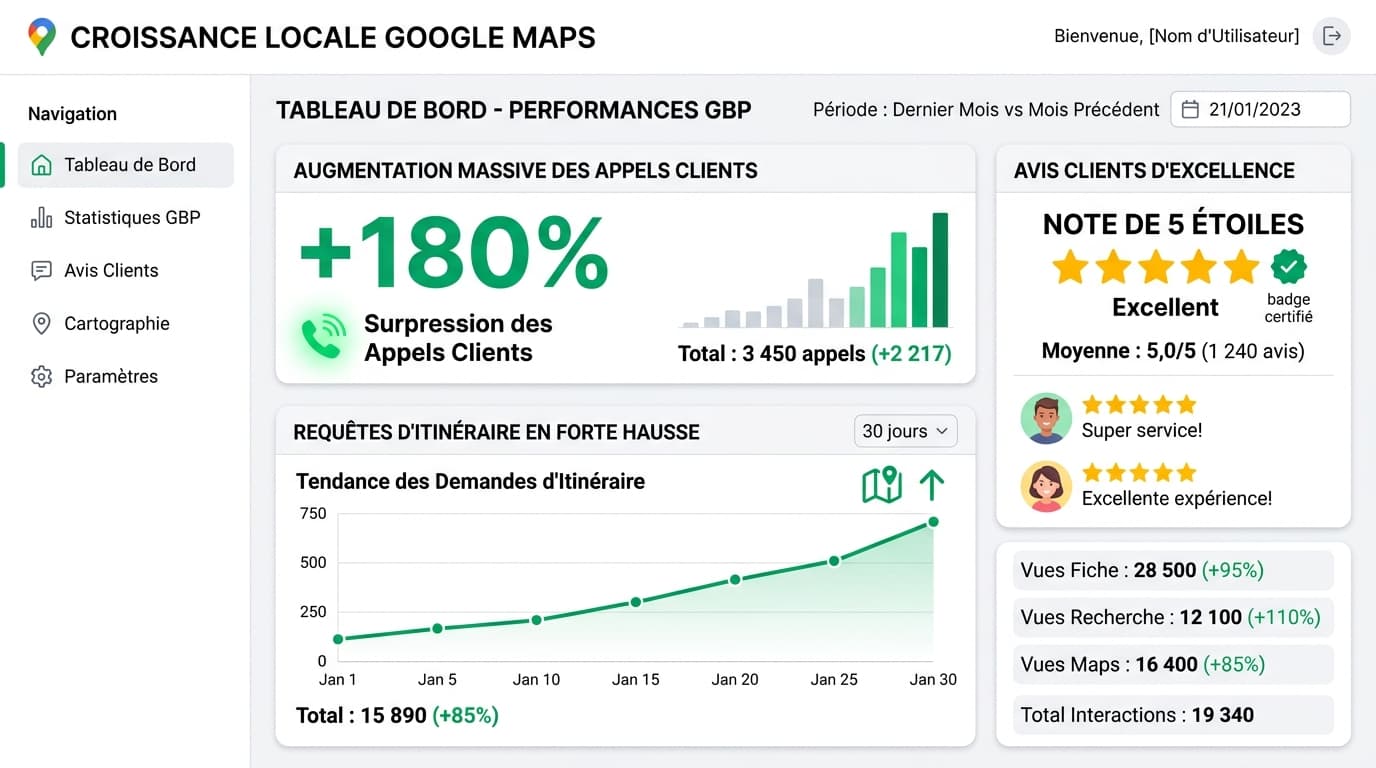Click Période : Dernier Mois vs Mois Précédent
This screenshot has height=768, width=1376.
(986, 110)
